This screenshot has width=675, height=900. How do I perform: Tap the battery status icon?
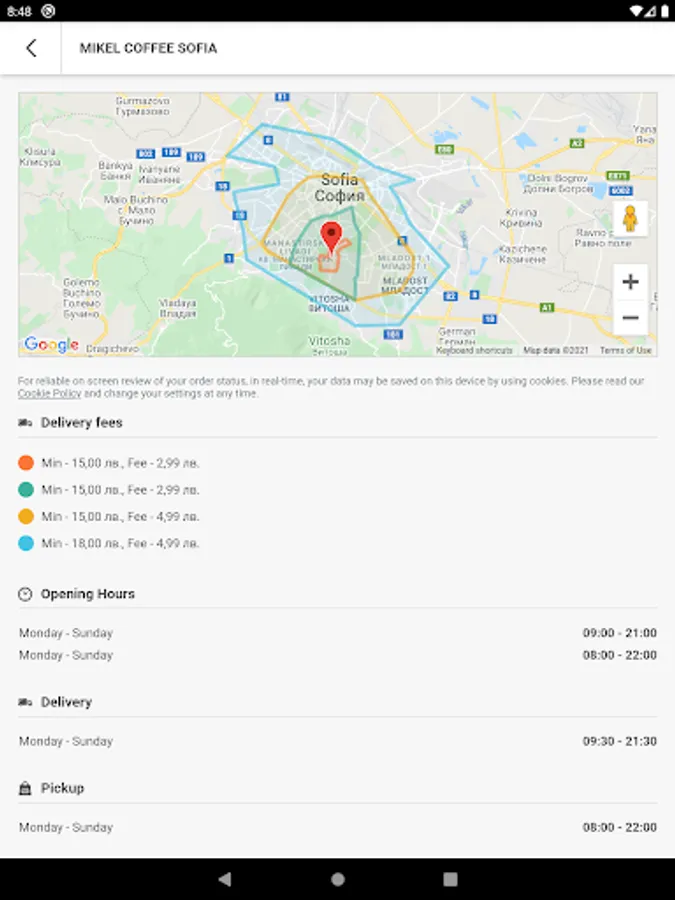[x=664, y=11]
